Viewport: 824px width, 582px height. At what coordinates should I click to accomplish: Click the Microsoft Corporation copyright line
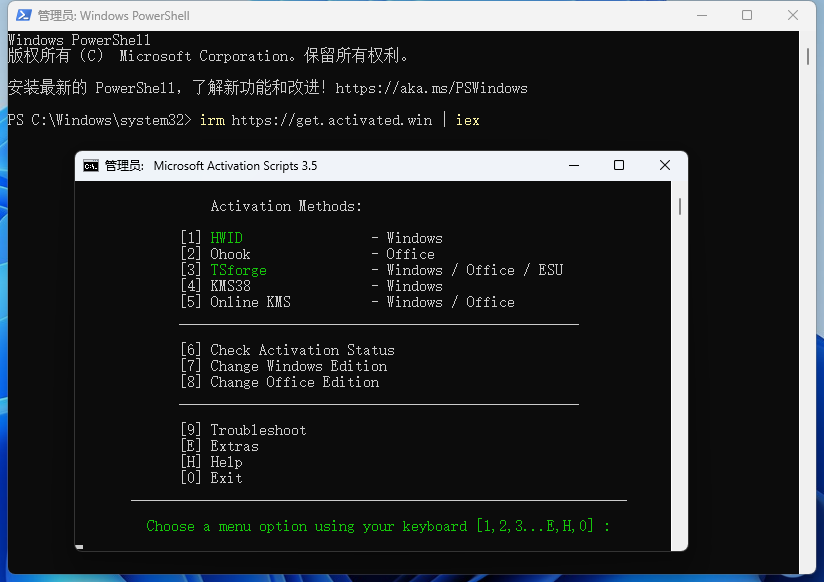point(208,56)
